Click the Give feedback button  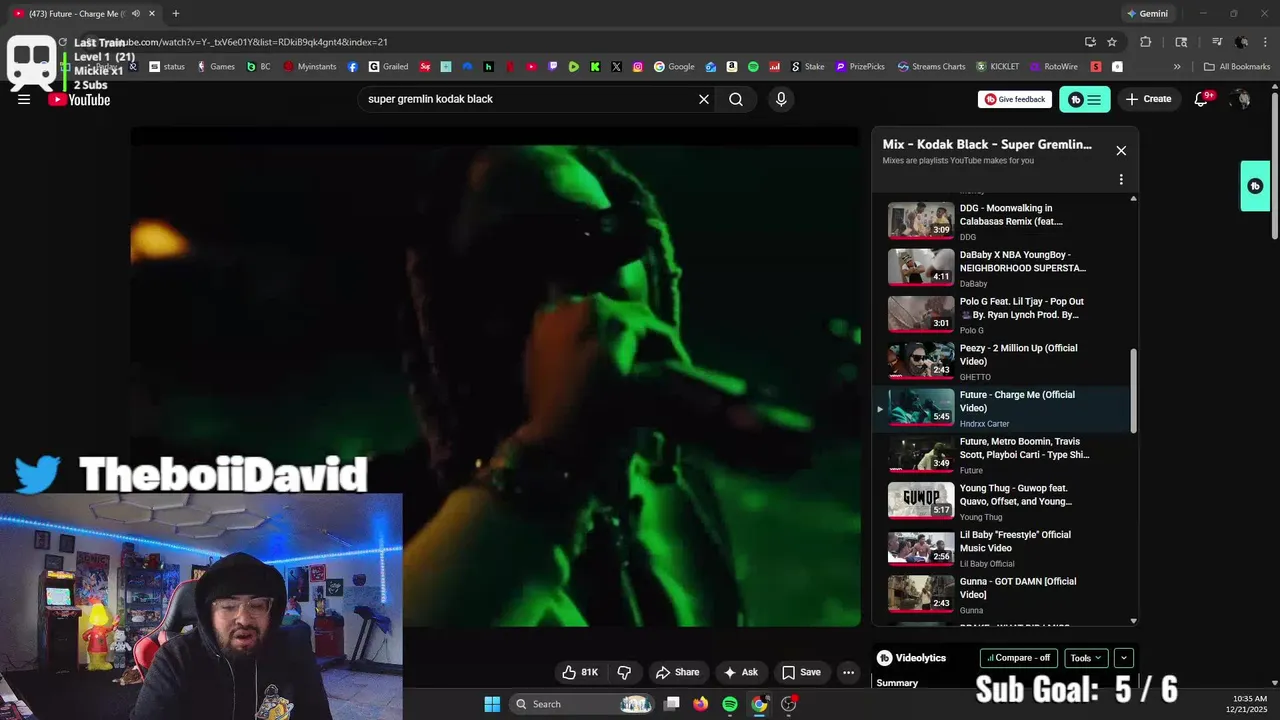(1015, 99)
